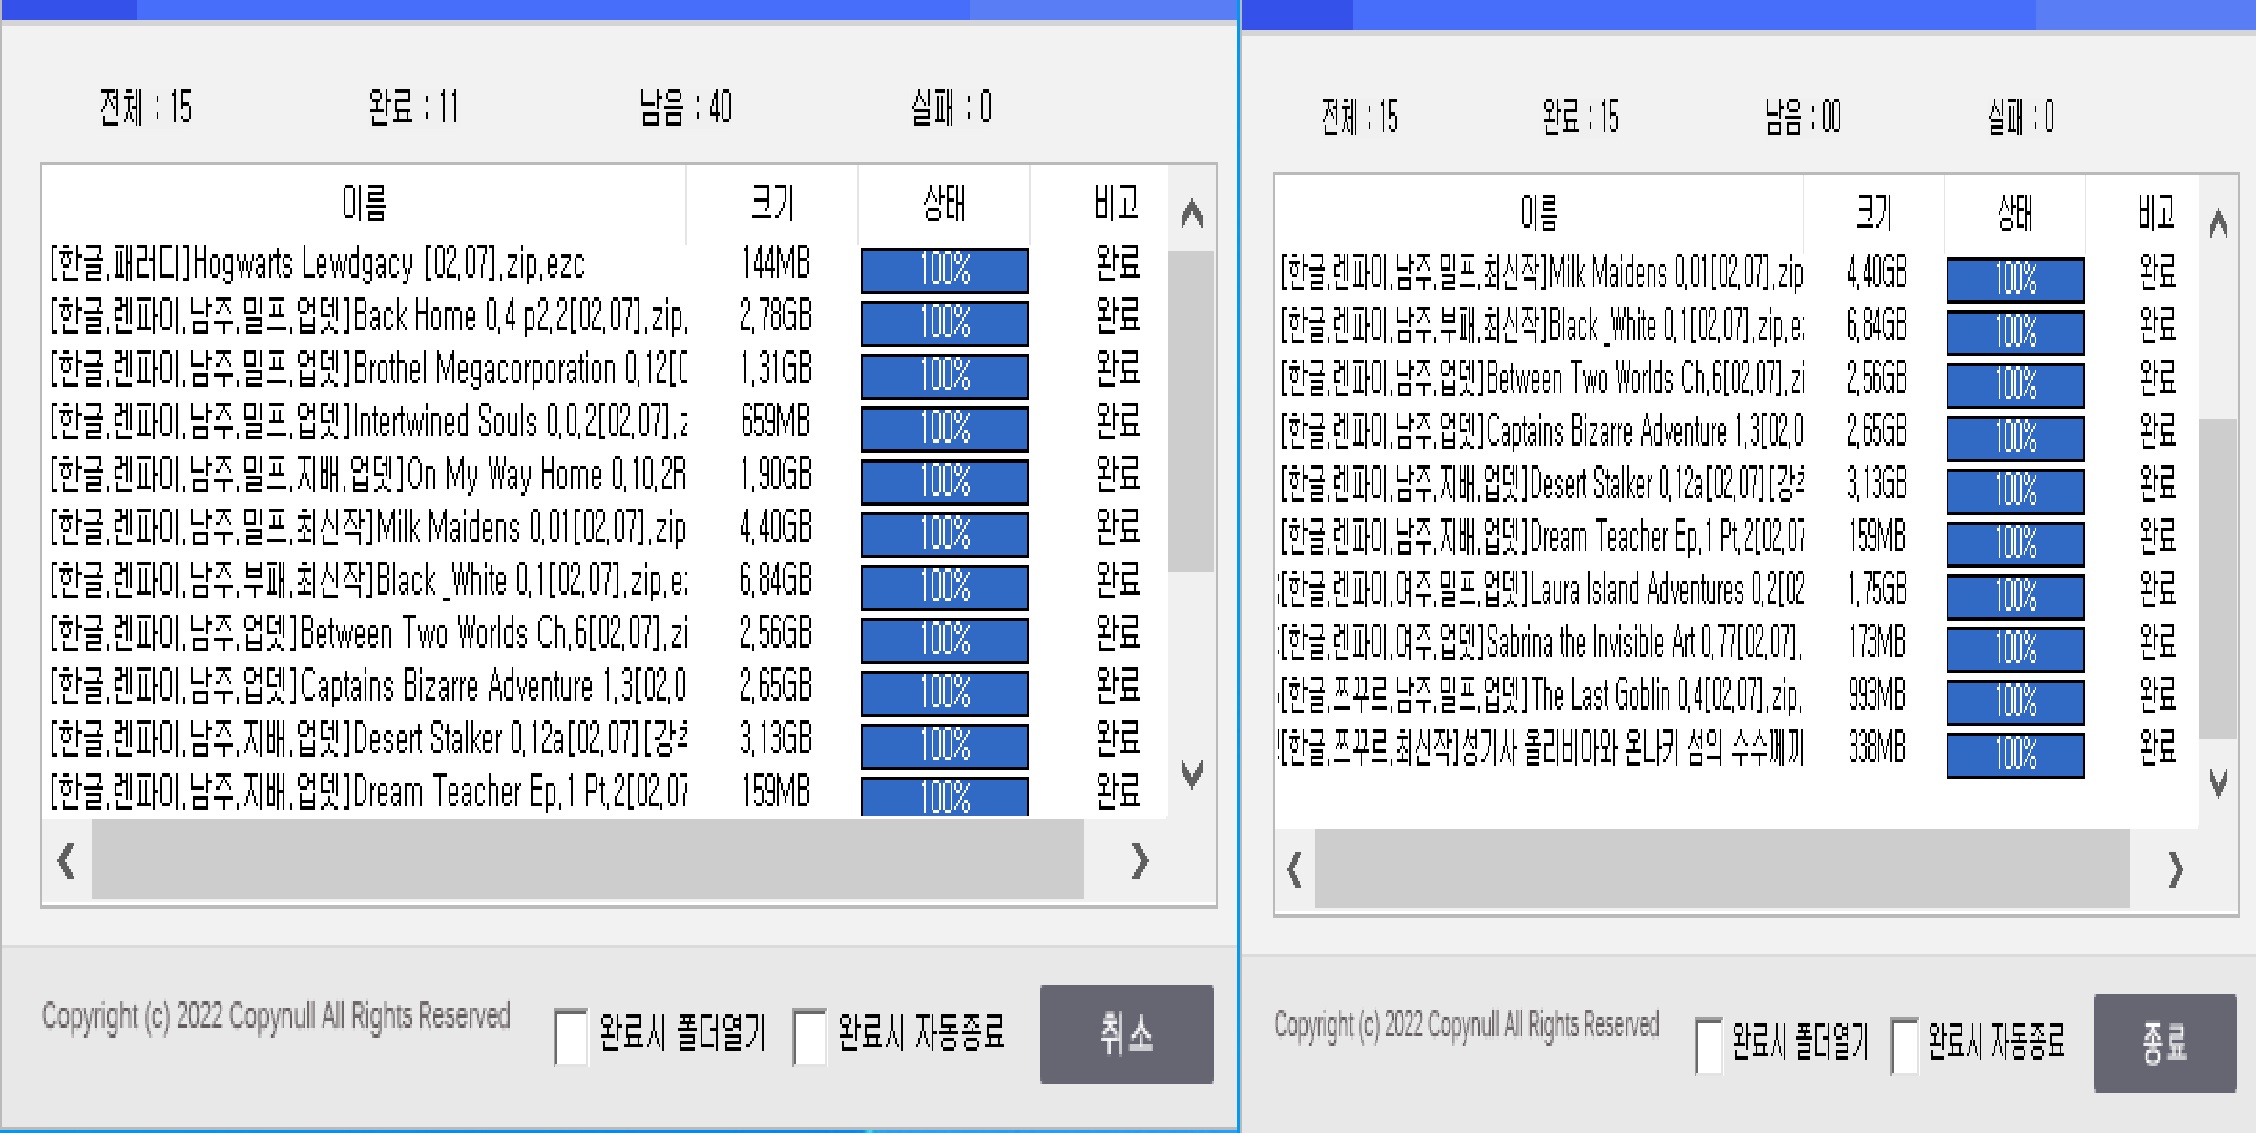Enable 완료시 자동종료 checkbox in left window

point(809,1037)
